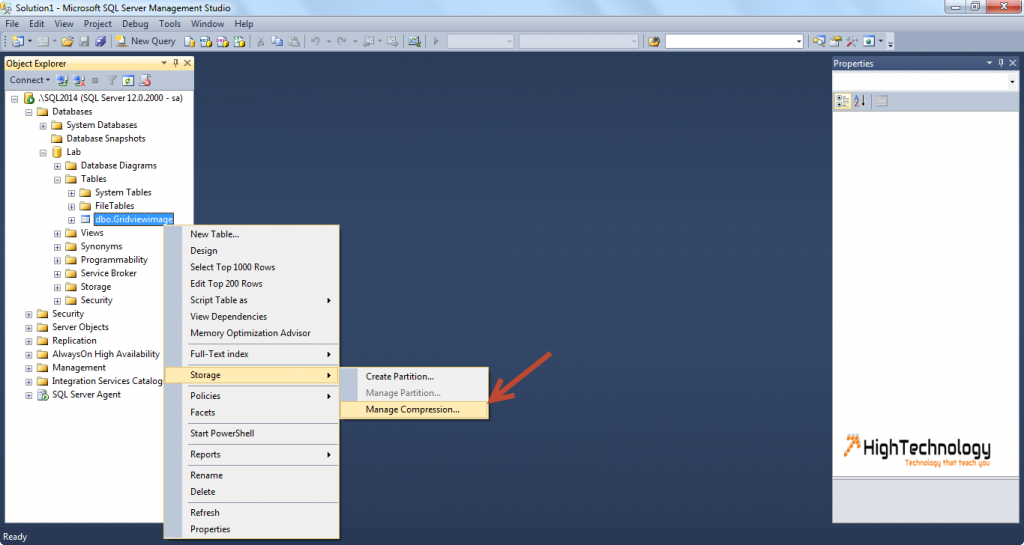Expand the dbo.Gridviewimage table node
Viewport: 1024px width, 545px height.
[x=72, y=220]
